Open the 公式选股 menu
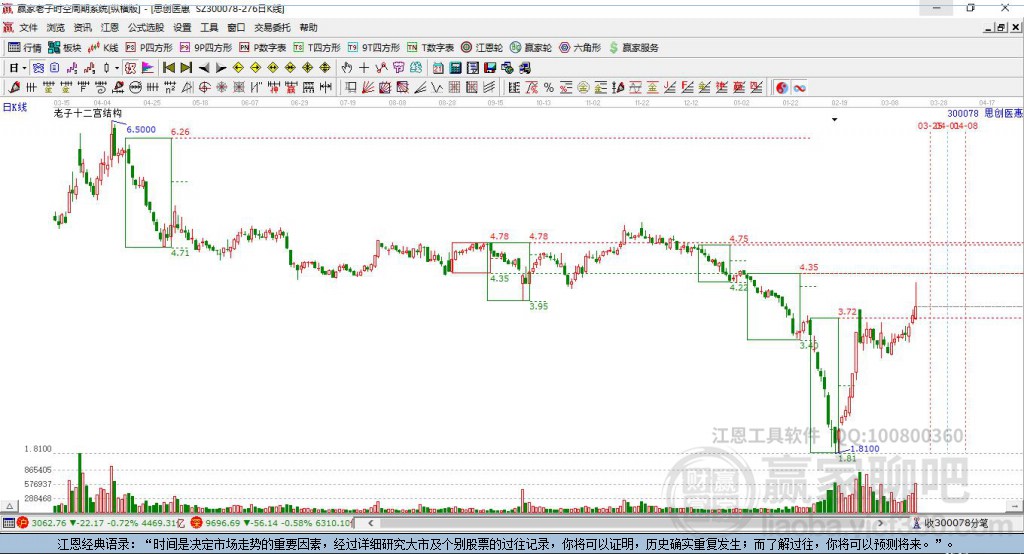Image resolution: width=1024 pixels, height=554 pixels. click(146, 27)
